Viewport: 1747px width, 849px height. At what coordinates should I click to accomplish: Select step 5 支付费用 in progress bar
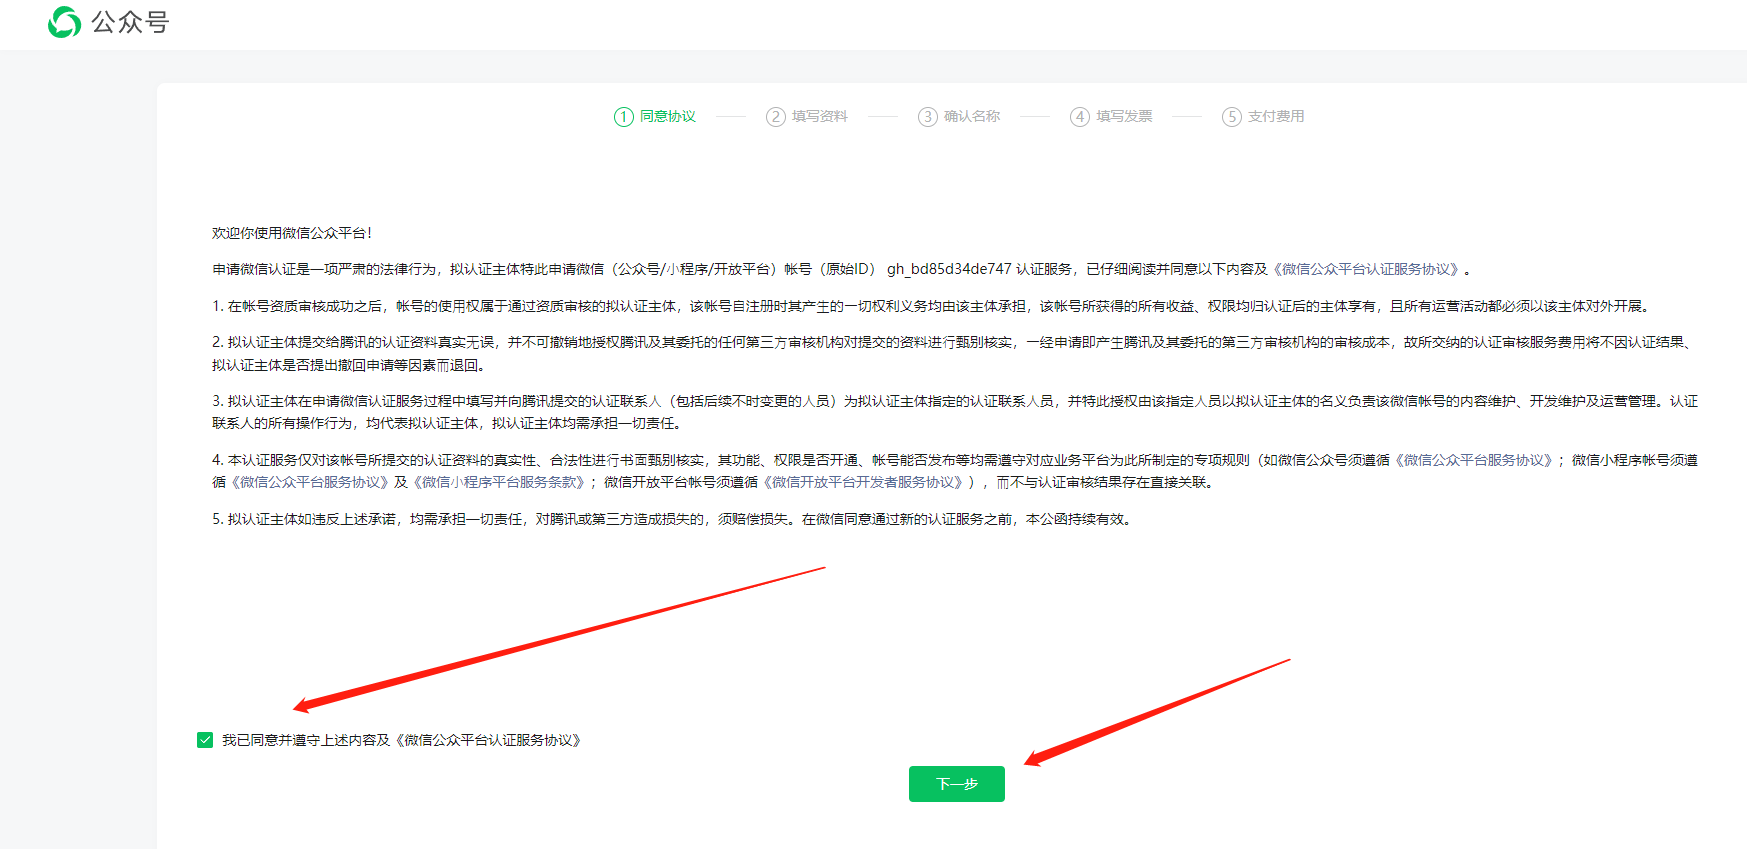[1263, 117]
